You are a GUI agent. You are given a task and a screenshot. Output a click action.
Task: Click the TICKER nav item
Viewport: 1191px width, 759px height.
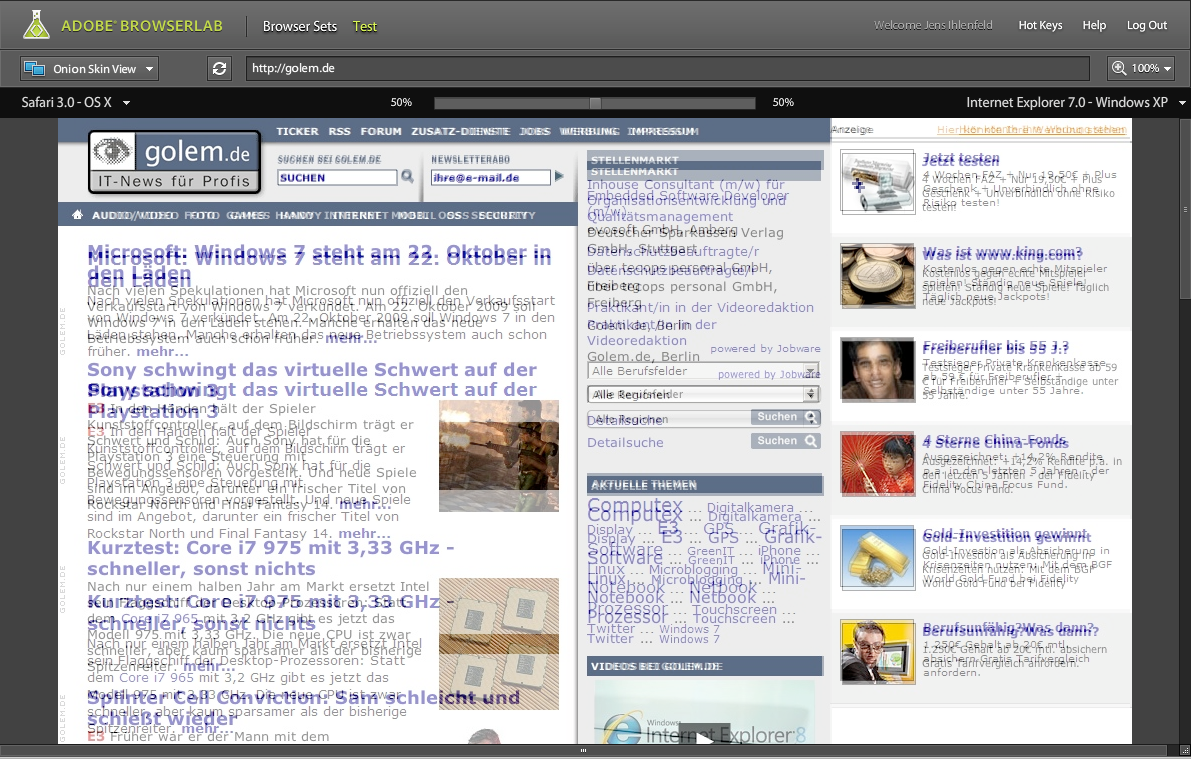(x=297, y=131)
